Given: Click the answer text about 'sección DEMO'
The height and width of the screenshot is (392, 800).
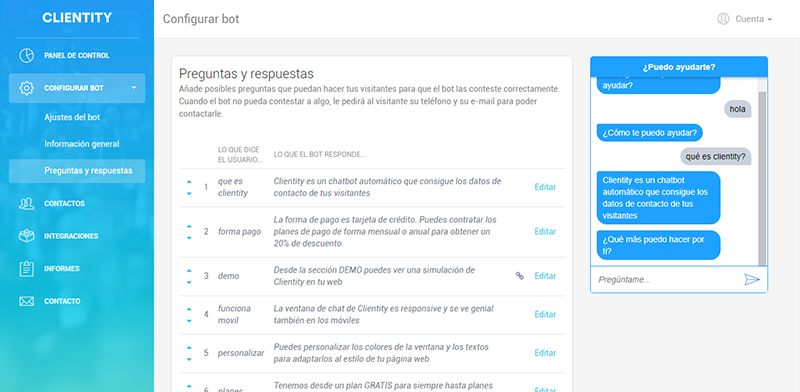Looking at the screenshot, I should pyautogui.click(x=374, y=276).
